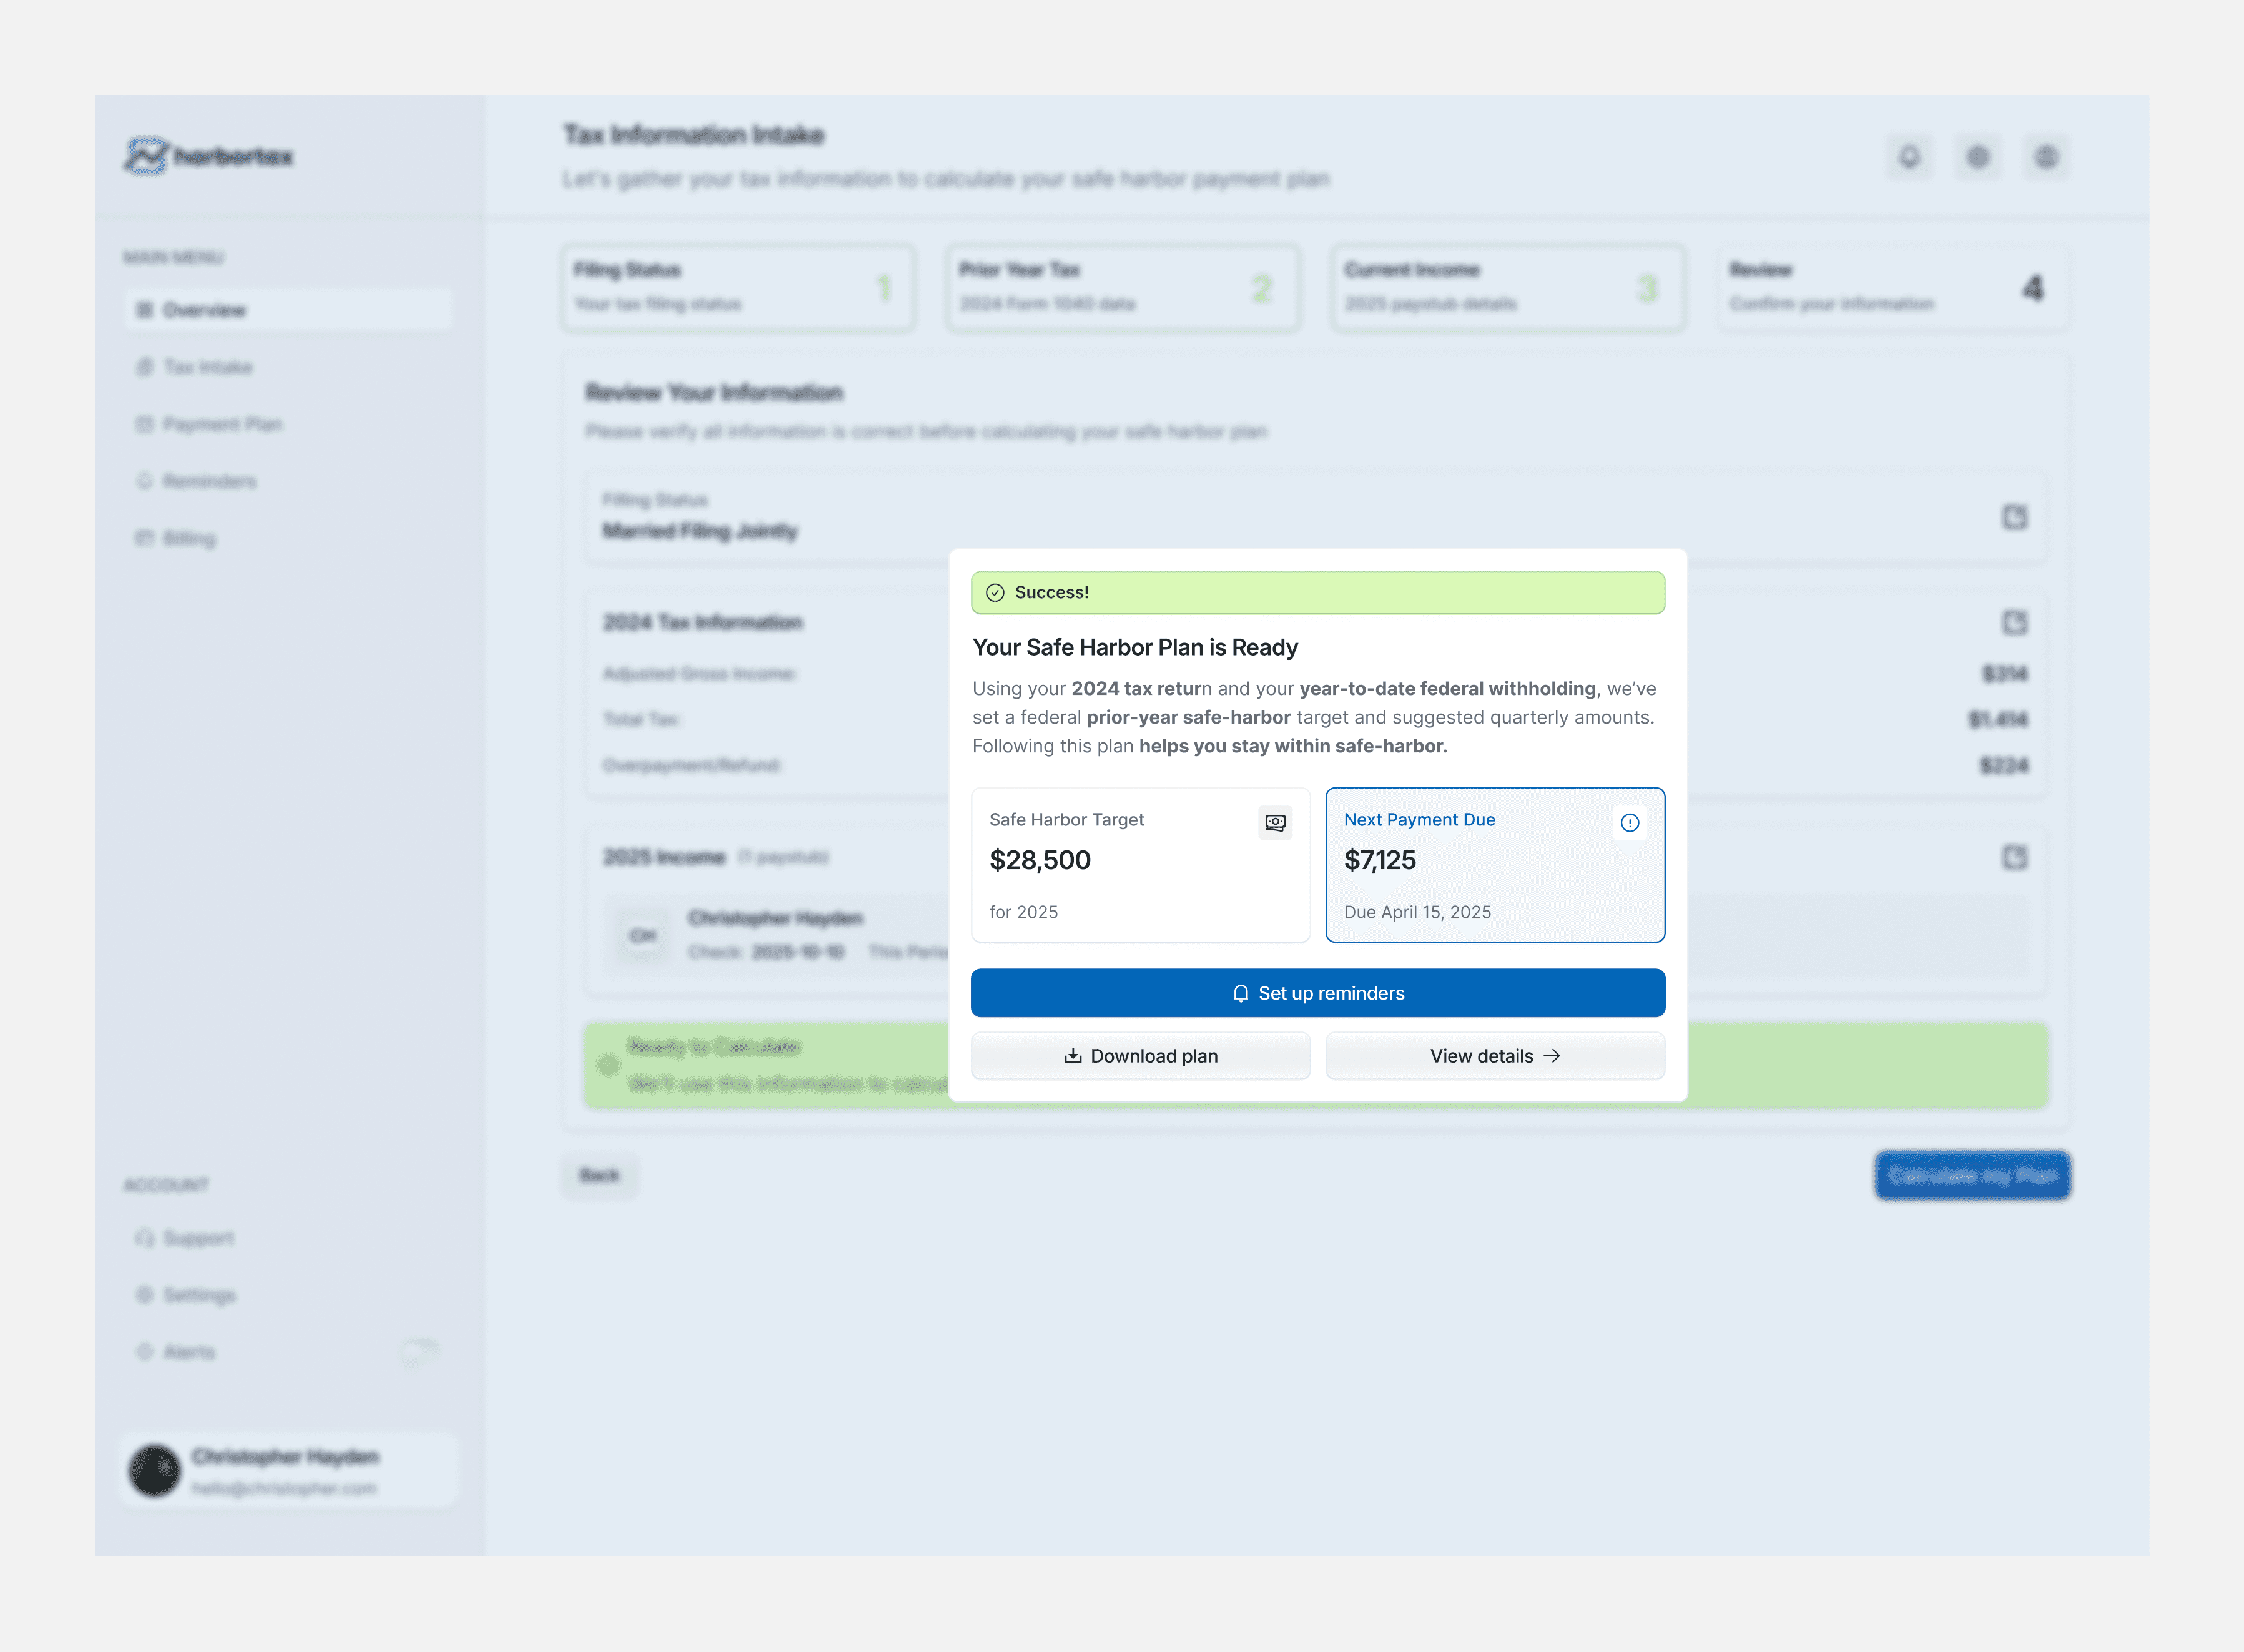Screen dimensions: 2244x1652
Task: Click the notification bell icon in the header
Action: tap(1909, 157)
